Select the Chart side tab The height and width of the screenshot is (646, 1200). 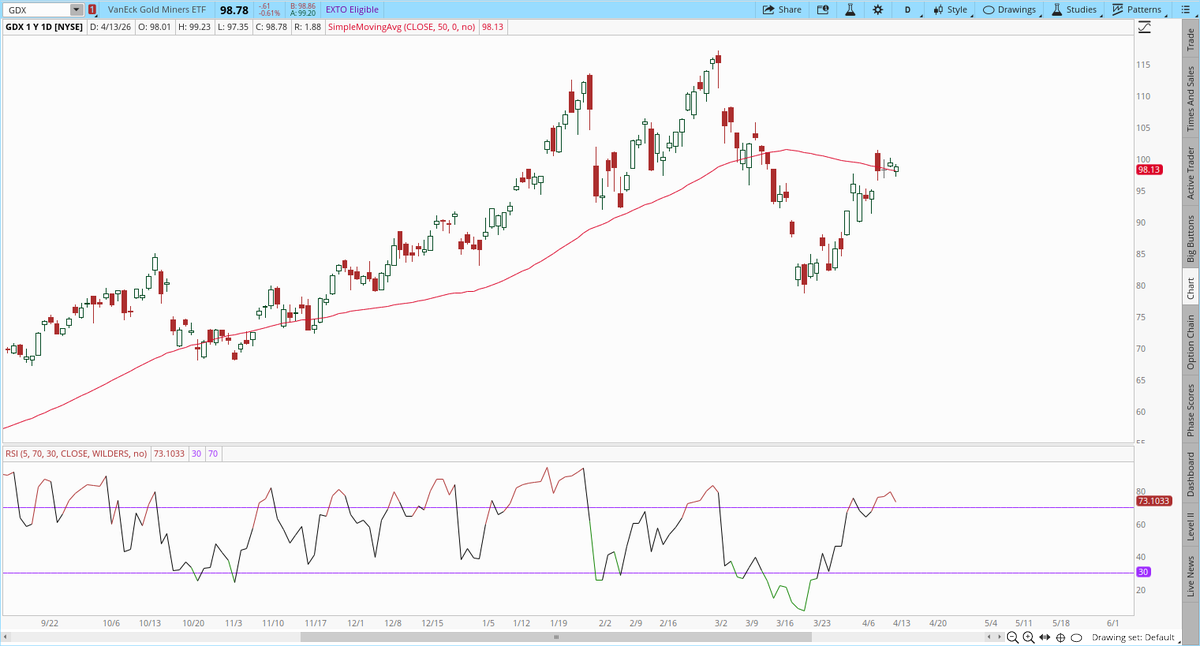[1190, 288]
